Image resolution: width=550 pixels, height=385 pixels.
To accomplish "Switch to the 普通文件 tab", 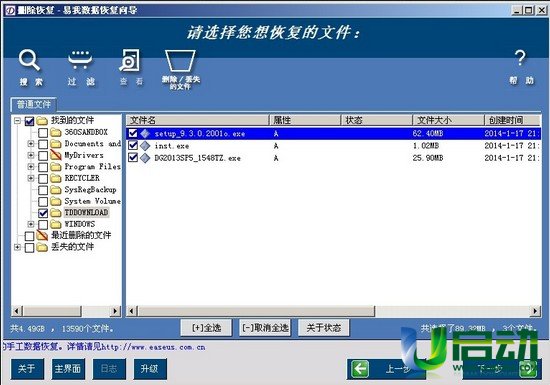I will click(34, 104).
